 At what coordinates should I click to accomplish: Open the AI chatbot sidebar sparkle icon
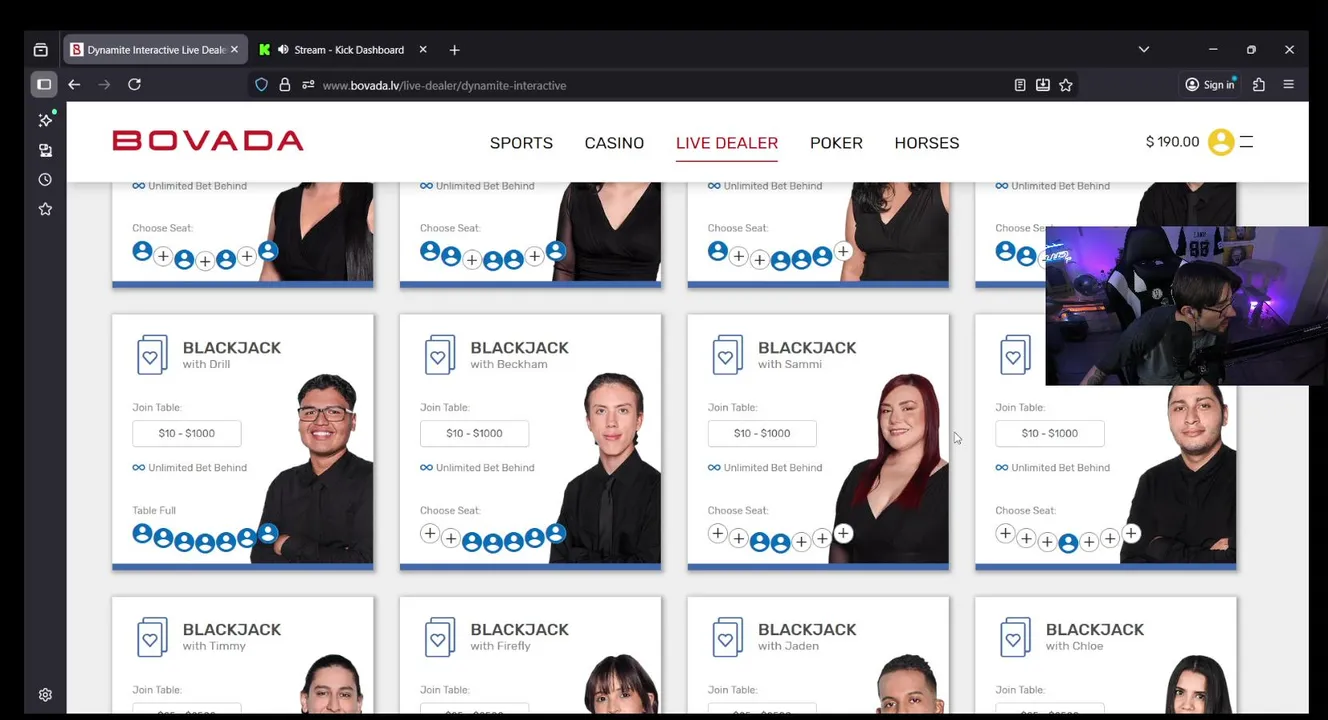[x=45, y=120]
